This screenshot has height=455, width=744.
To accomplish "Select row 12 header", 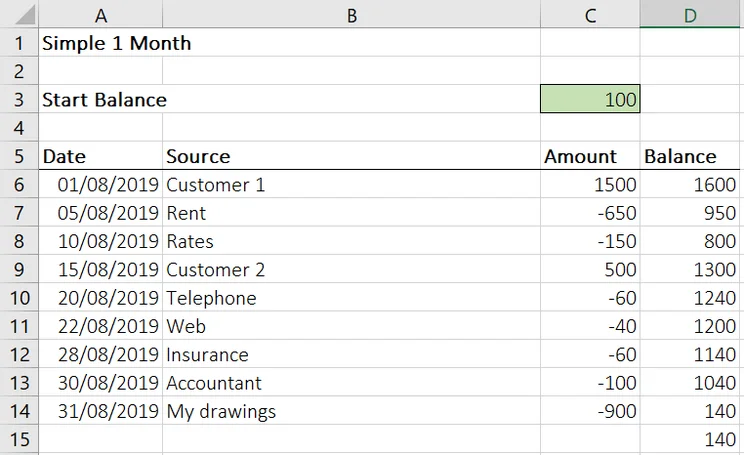I will click(19, 354).
